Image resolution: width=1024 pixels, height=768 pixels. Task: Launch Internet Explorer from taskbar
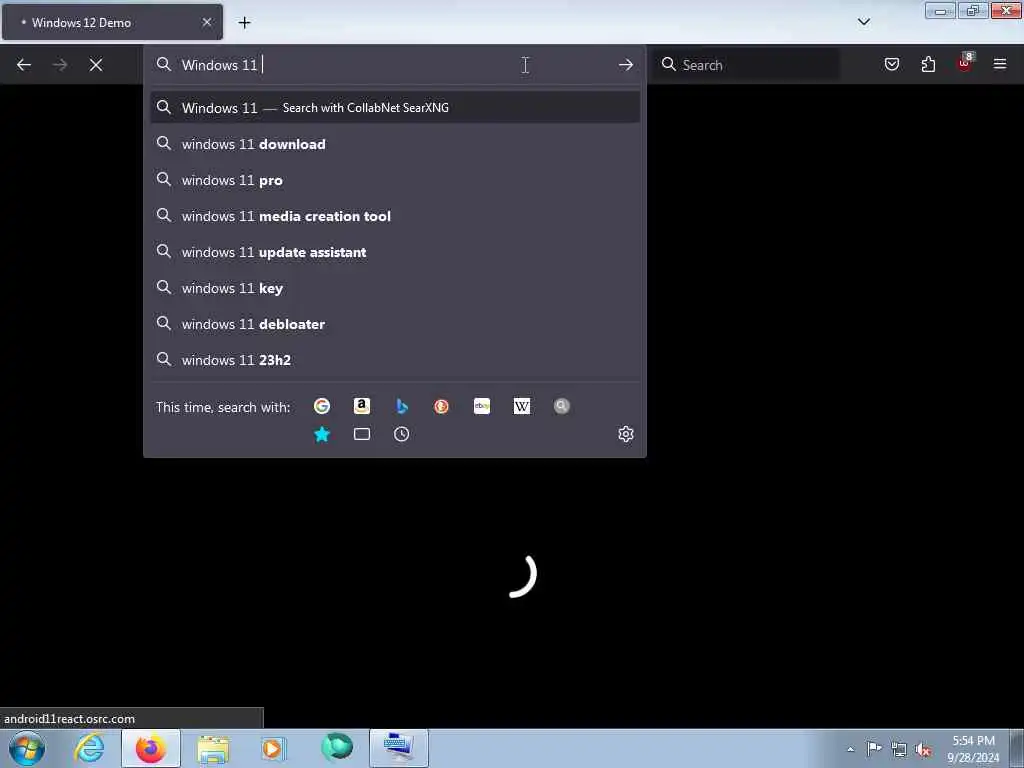[x=89, y=748]
